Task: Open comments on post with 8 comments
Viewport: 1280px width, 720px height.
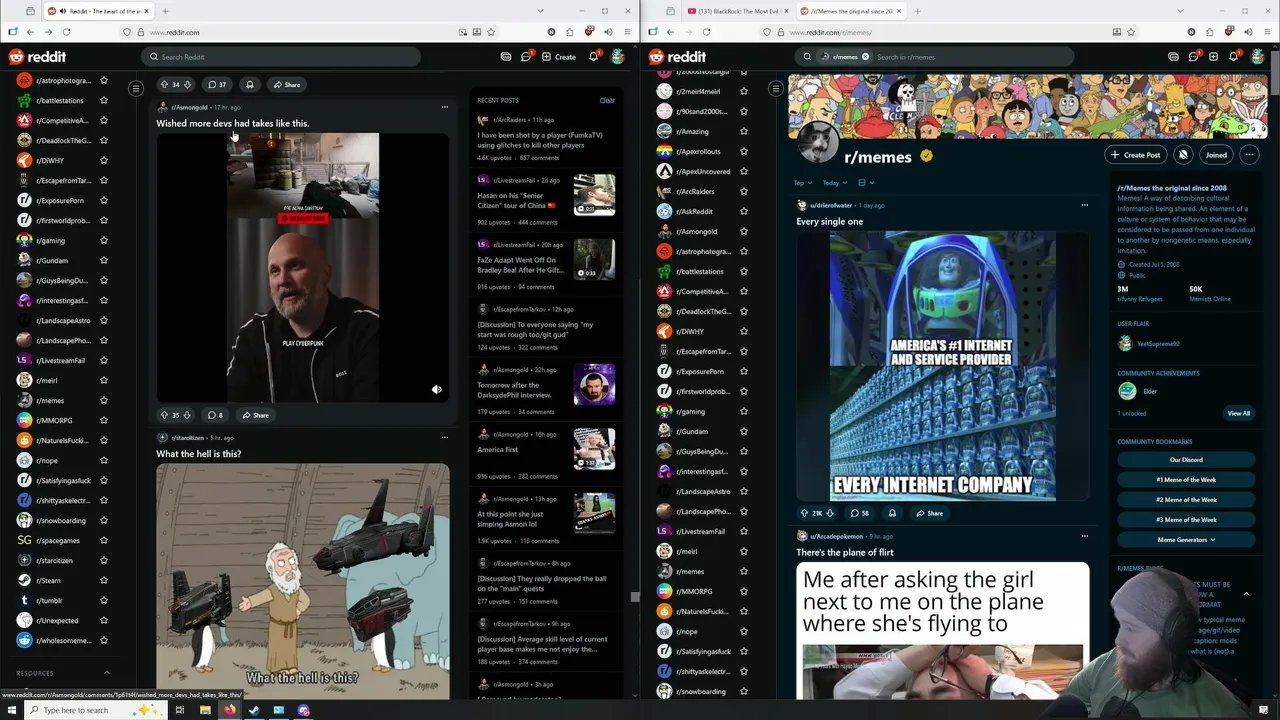Action: coord(215,415)
